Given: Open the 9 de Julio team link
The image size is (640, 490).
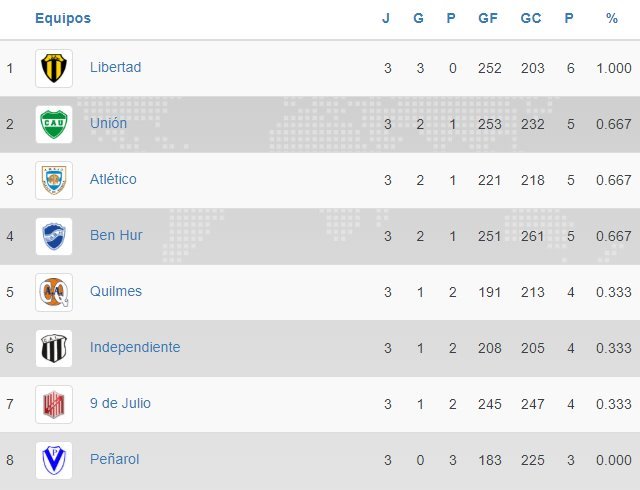Looking at the screenshot, I should [120, 404].
